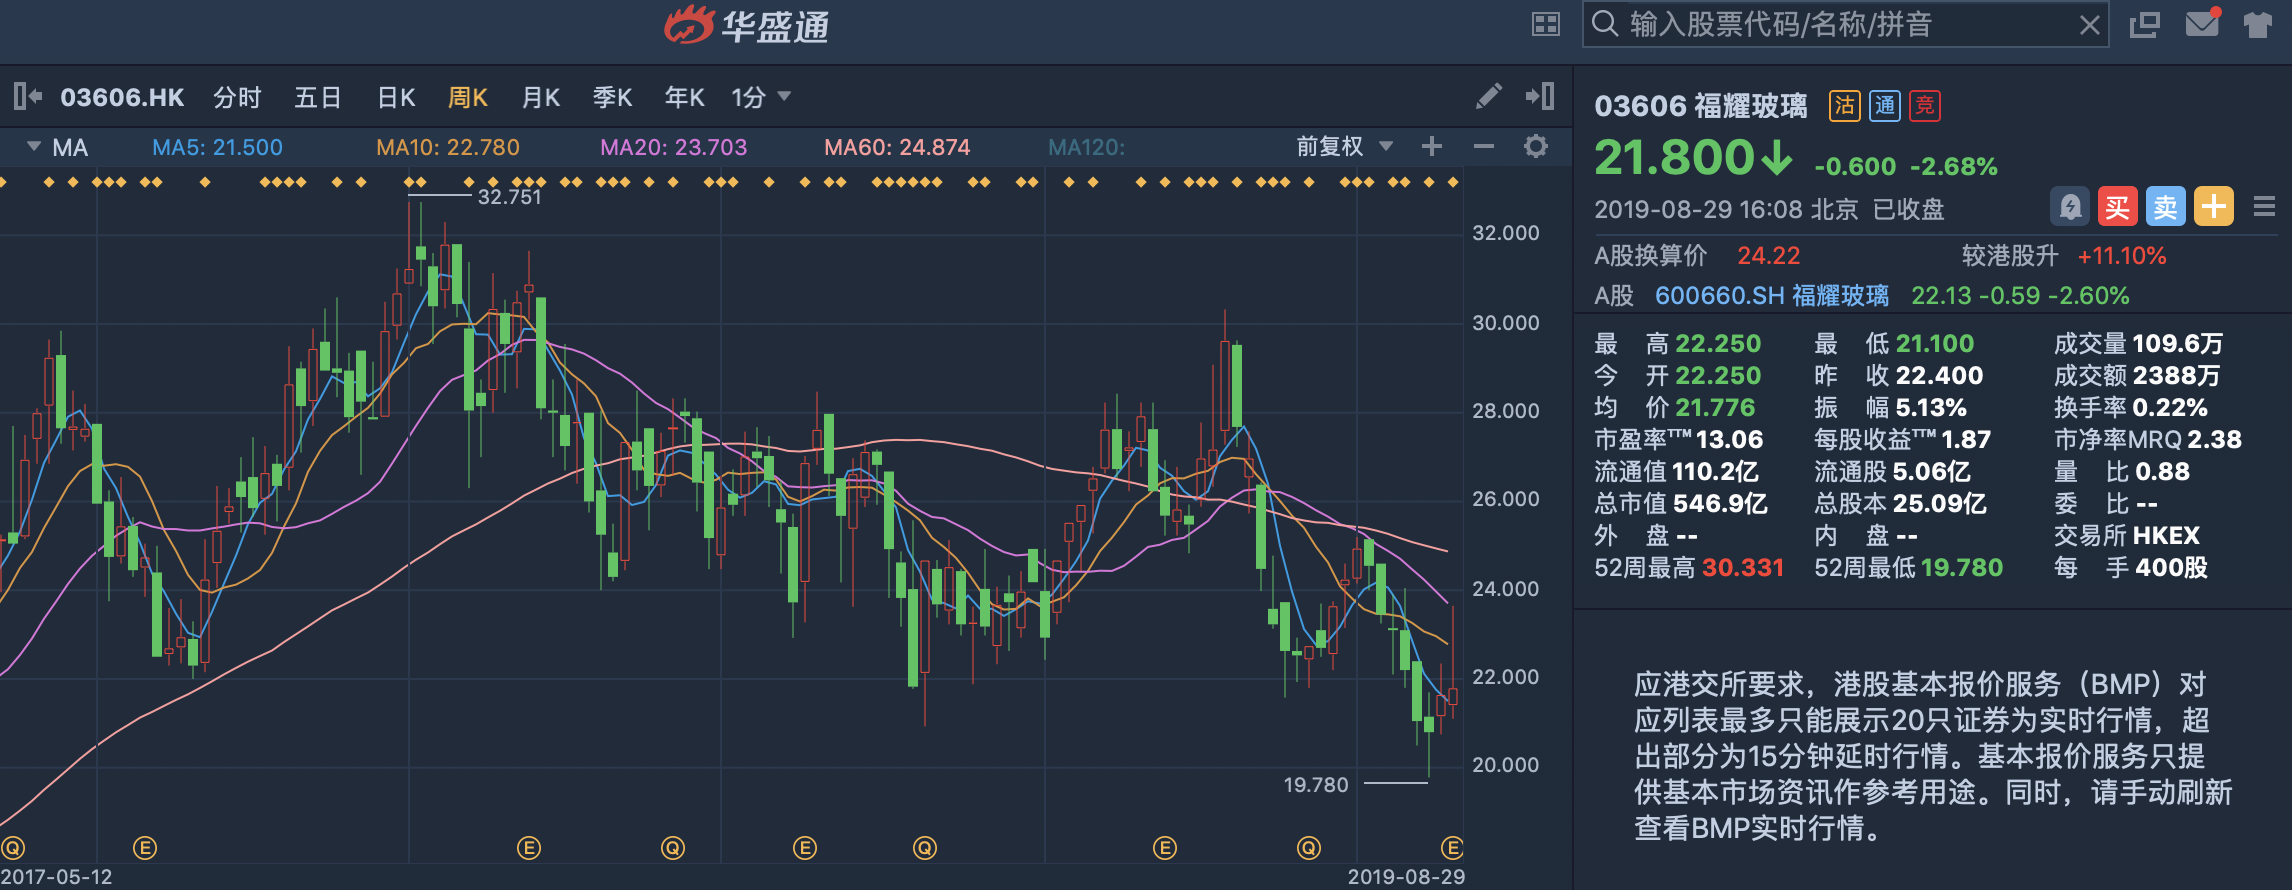Open the skin theme shirt icon
2292x890 pixels.
[x=2257, y=24]
